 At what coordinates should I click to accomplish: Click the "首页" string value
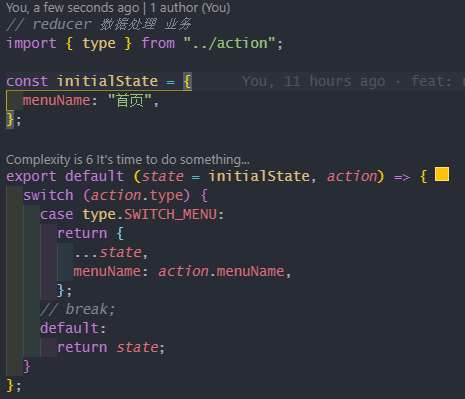click(130, 100)
